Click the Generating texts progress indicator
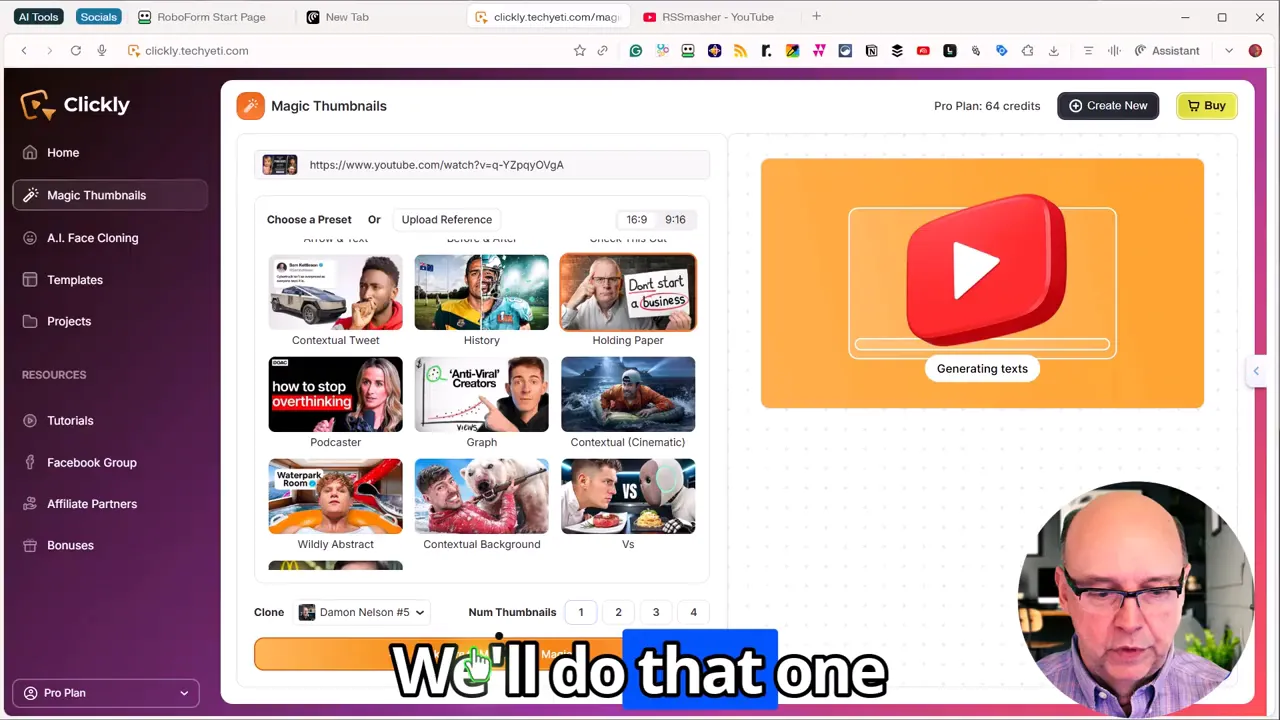Screen dimensions: 1280x720 [x=982, y=368]
